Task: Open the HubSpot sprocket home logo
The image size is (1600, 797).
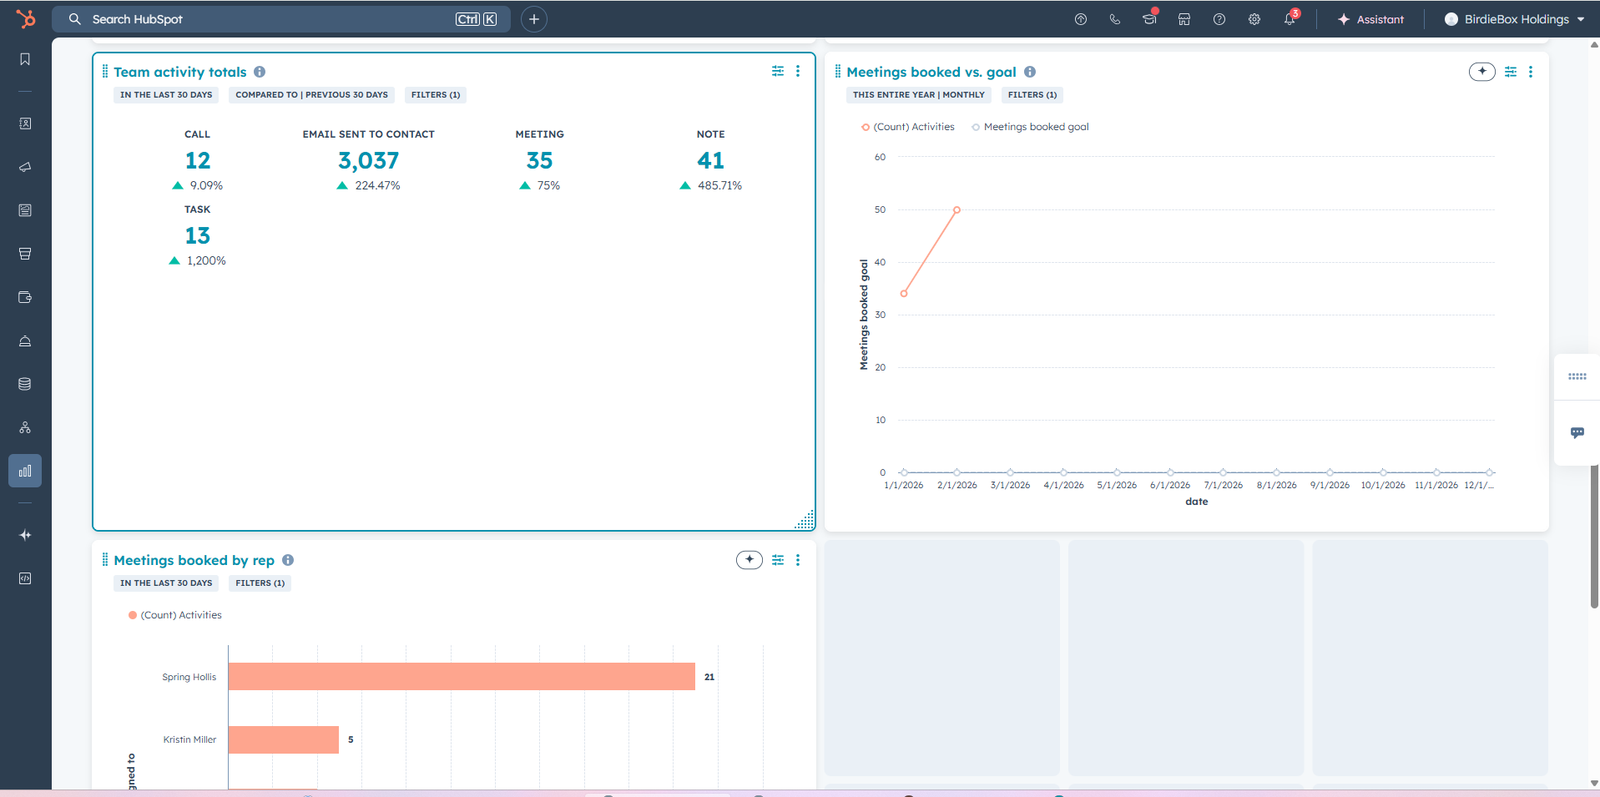Action: point(25,18)
